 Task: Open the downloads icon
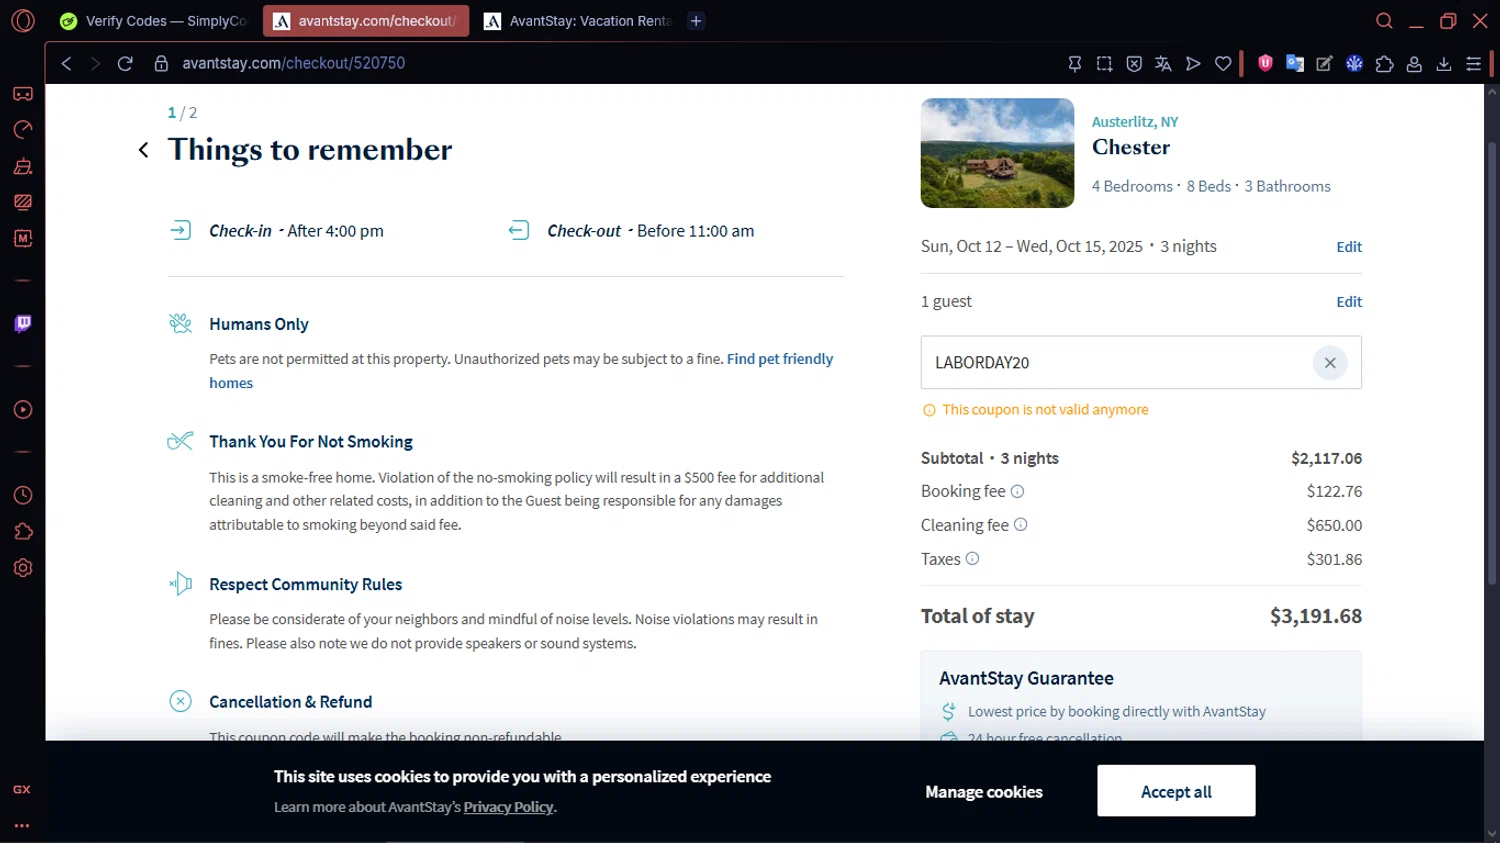(1444, 63)
